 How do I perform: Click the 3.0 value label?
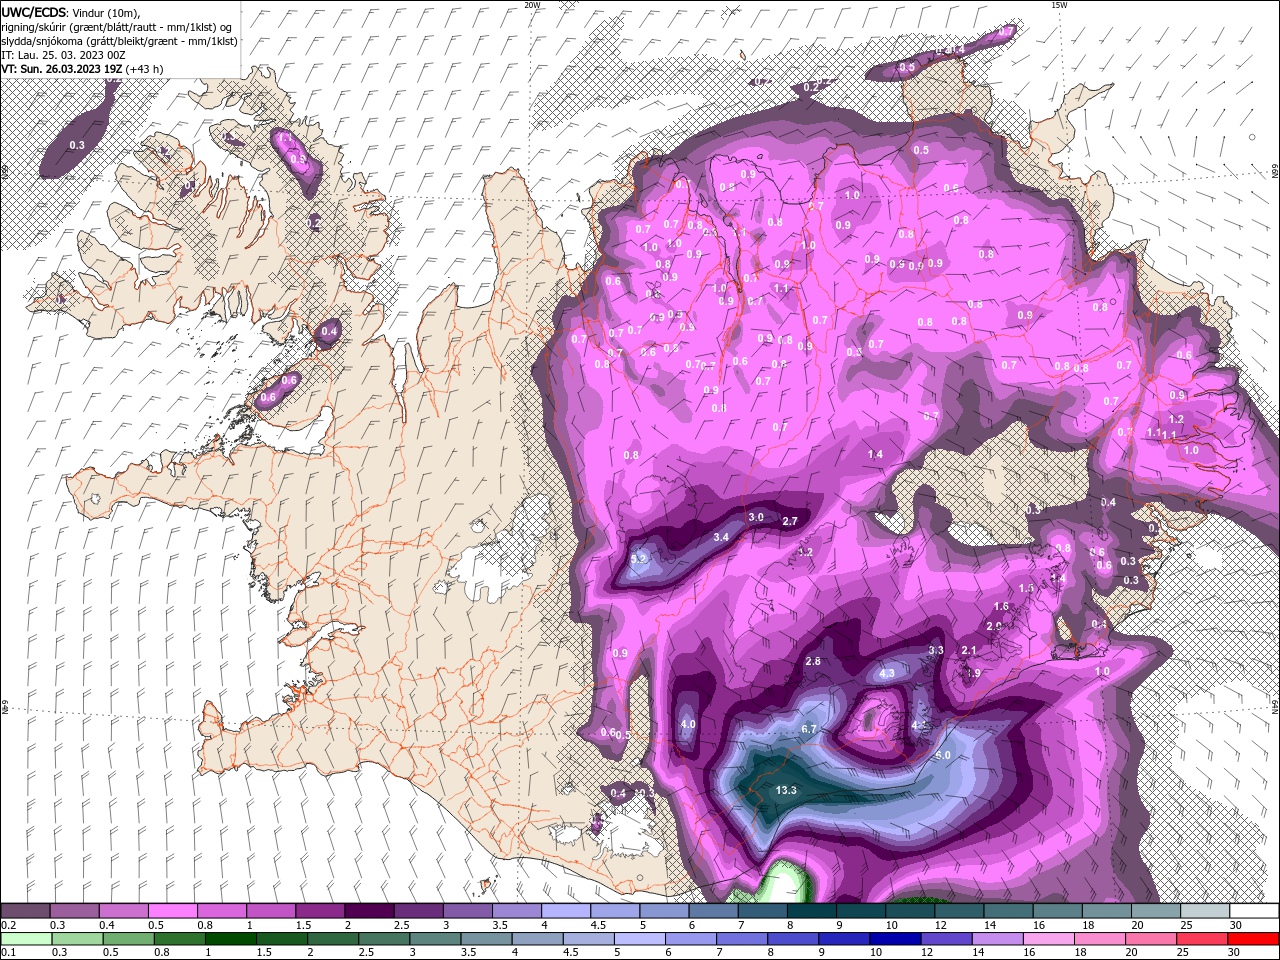(756, 517)
